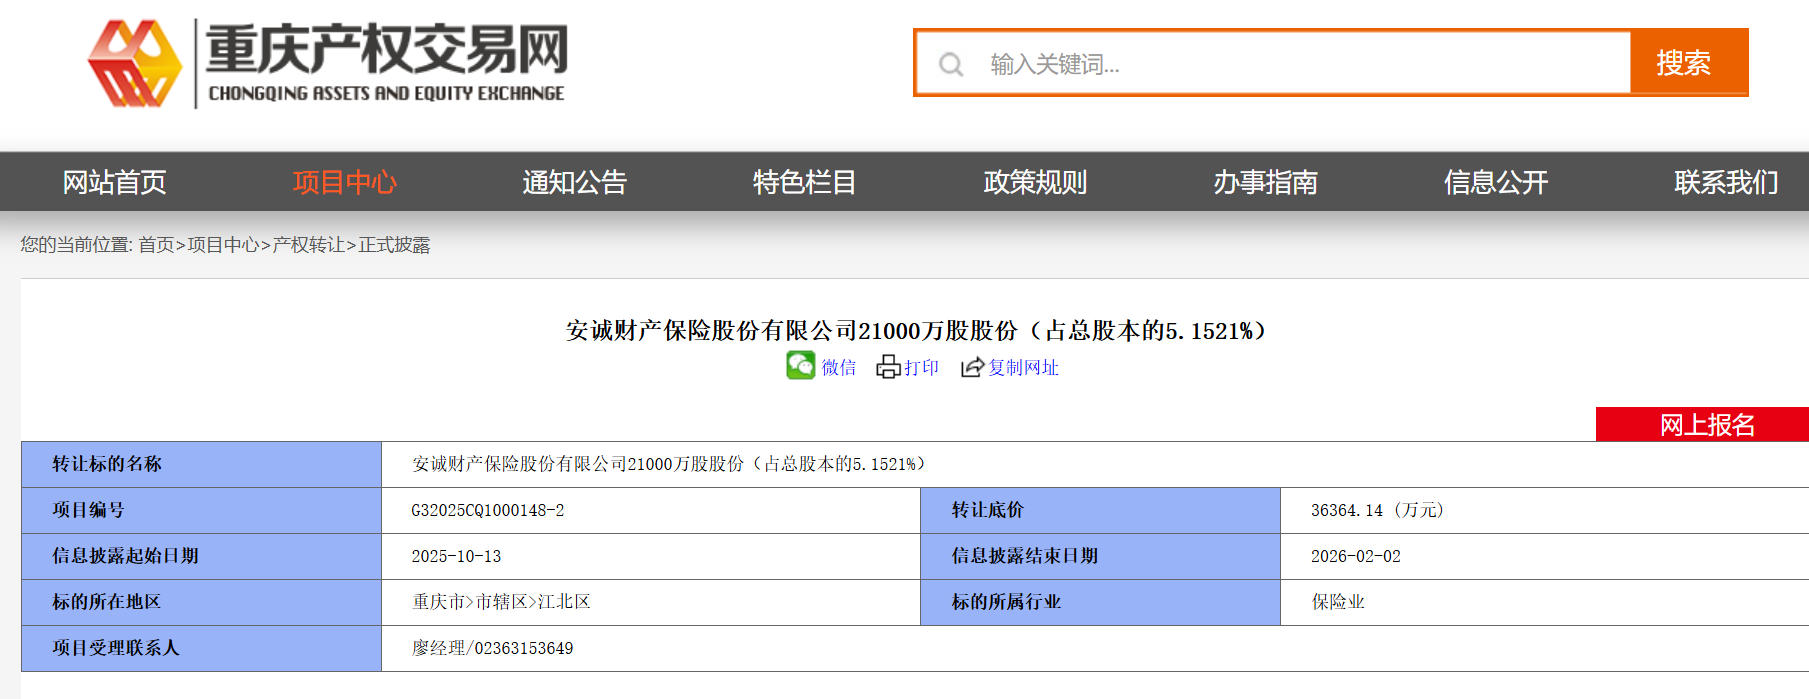
Task: Select 项目中心 menu item
Action: (345, 182)
